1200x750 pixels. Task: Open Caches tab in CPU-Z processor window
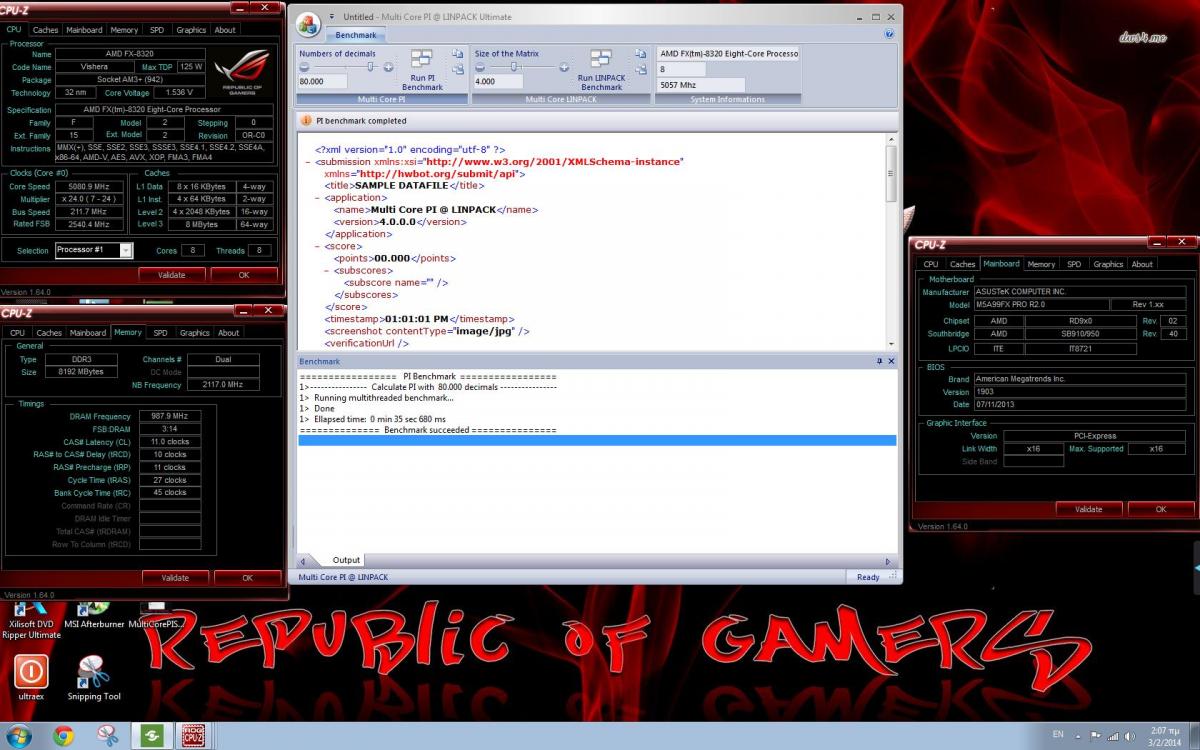pyautogui.click(x=45, y=30)
